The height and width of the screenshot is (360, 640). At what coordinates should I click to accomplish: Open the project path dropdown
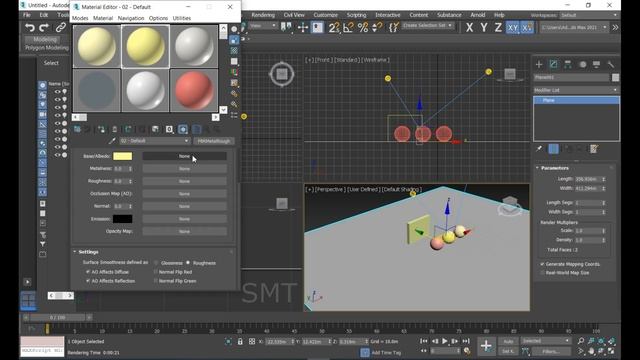(574, 27)
